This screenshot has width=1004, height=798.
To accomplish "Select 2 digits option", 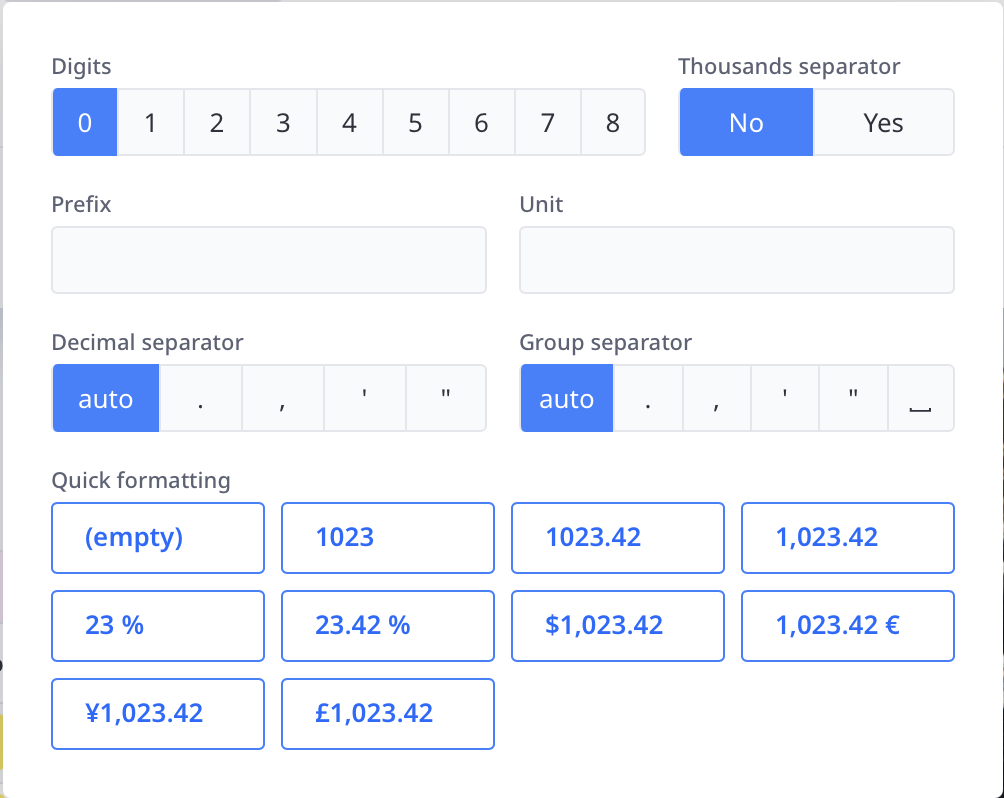I will (x=217, y=123).
